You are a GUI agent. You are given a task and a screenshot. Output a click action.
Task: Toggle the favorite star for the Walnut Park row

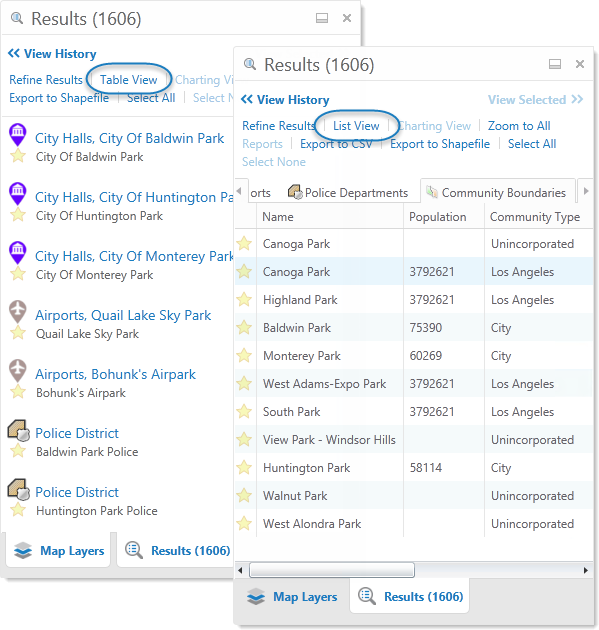(x=244, y=495)
